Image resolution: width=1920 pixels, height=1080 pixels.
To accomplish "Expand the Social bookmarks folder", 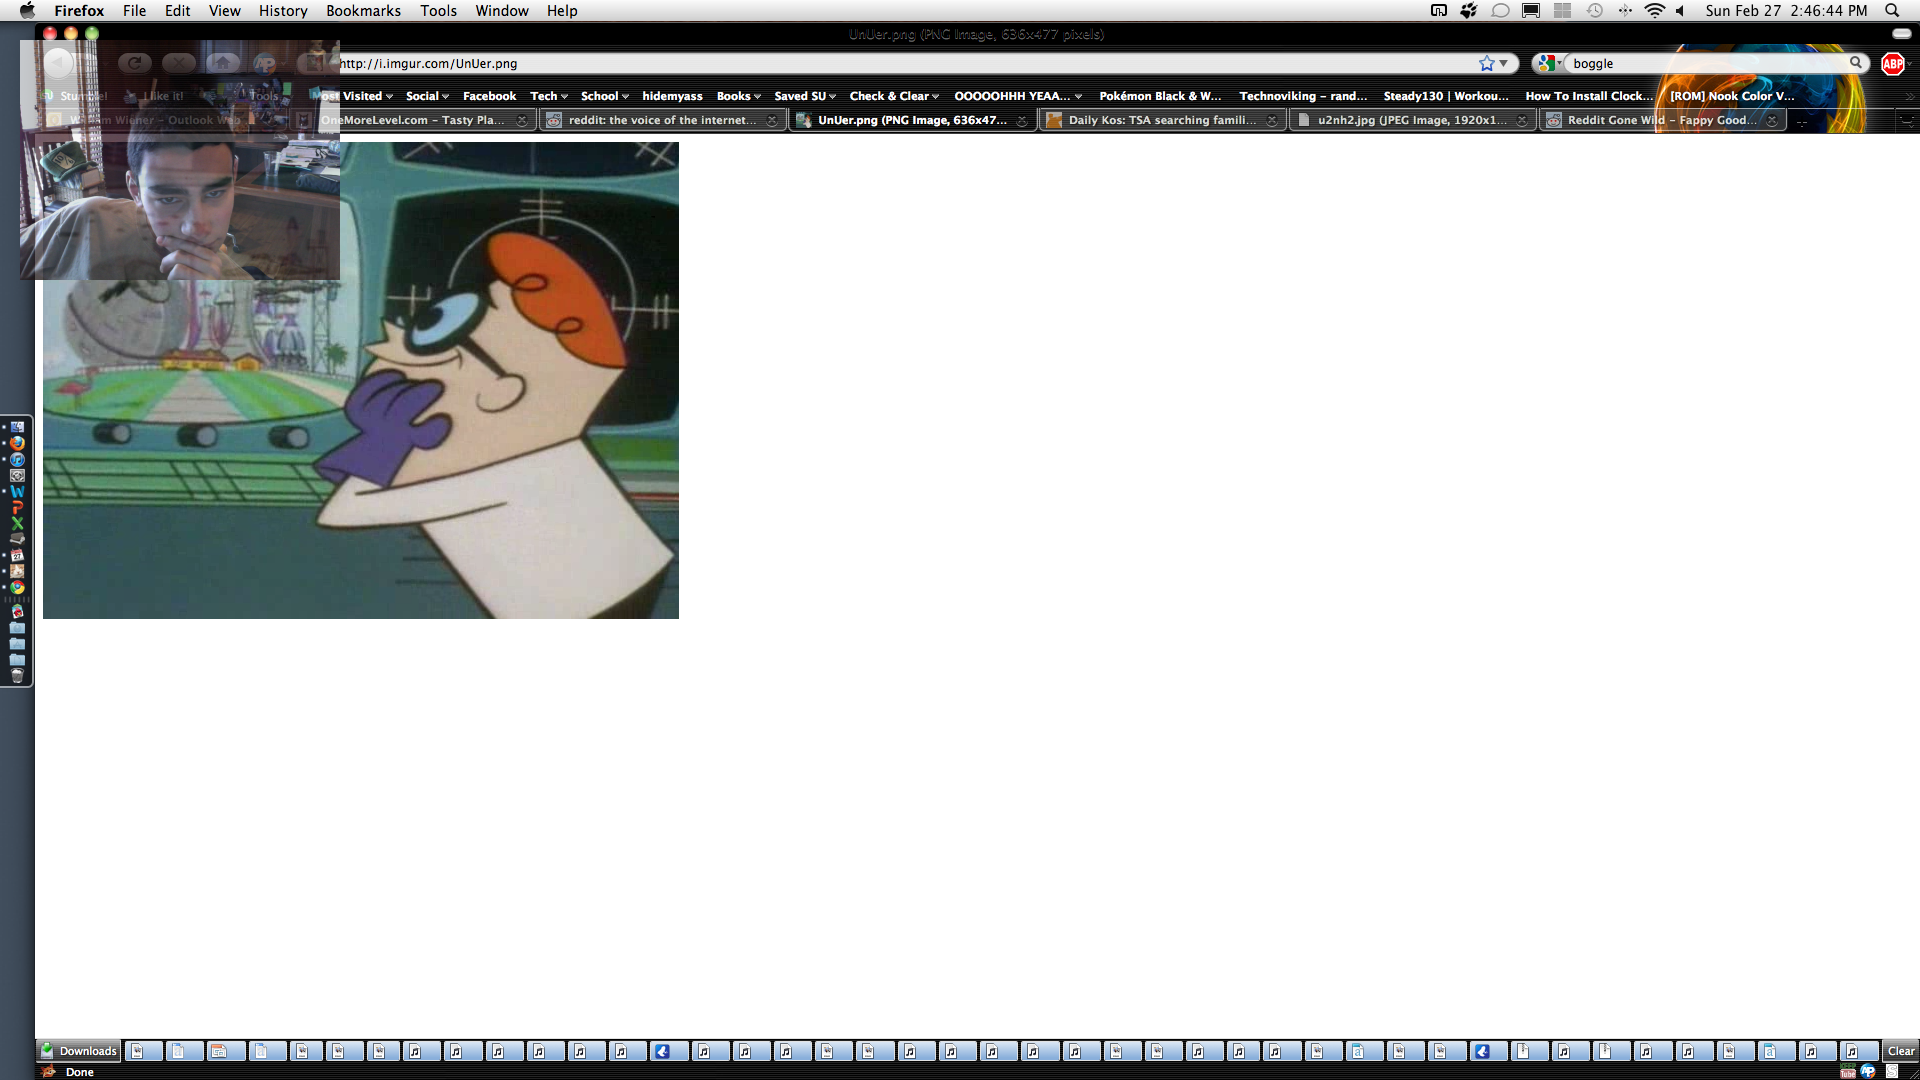I will [427, 96].
